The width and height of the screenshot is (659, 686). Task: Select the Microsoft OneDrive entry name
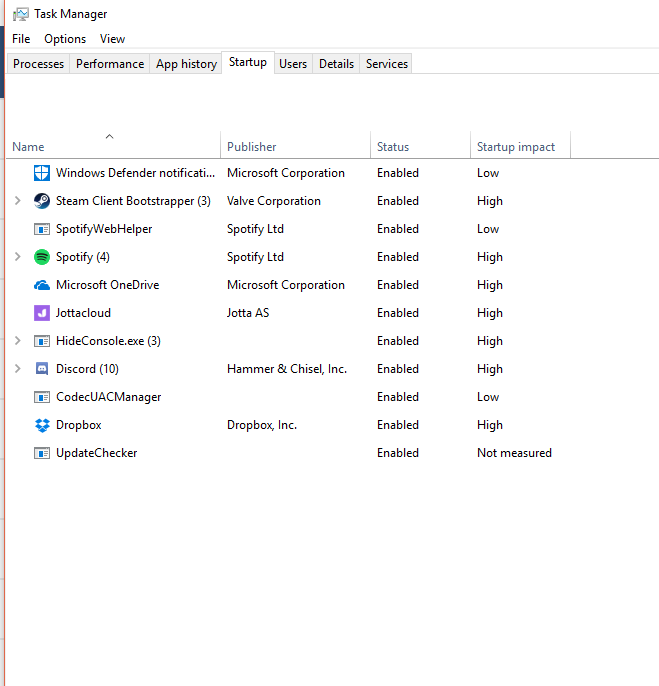[107, 285]
